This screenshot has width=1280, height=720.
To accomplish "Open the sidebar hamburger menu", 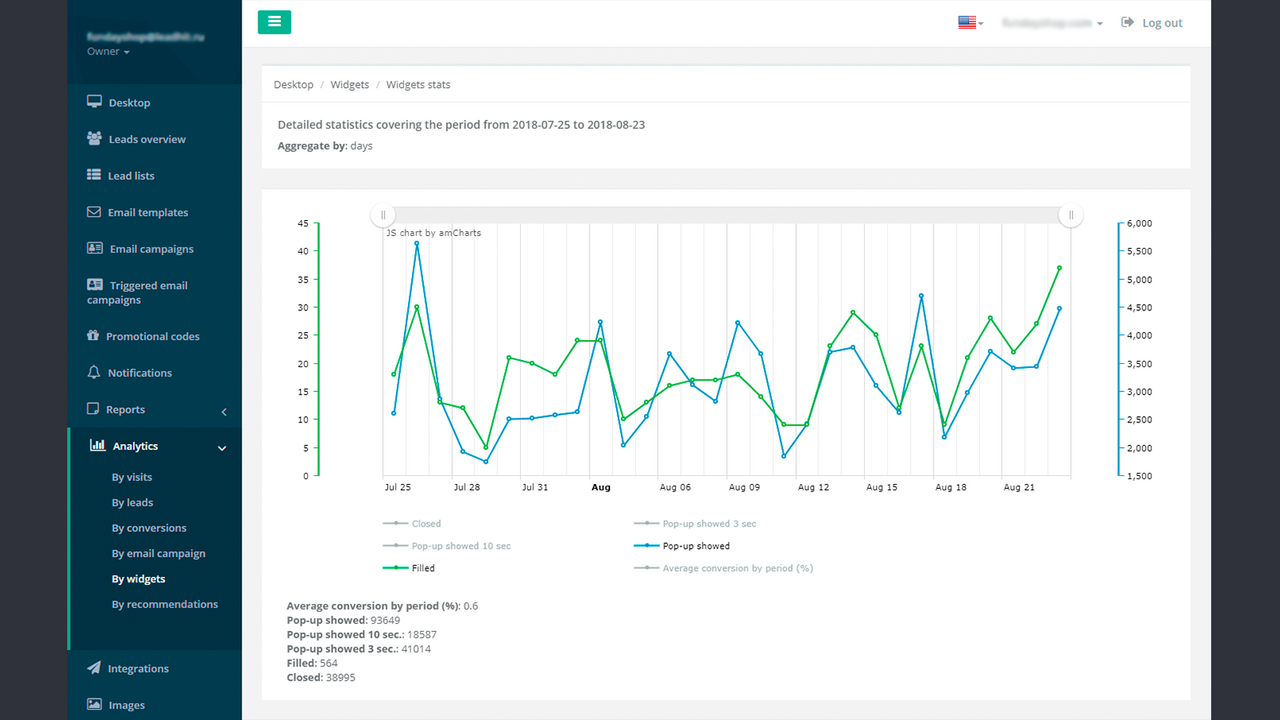I will pyautogui.click(x=274, y=21).
